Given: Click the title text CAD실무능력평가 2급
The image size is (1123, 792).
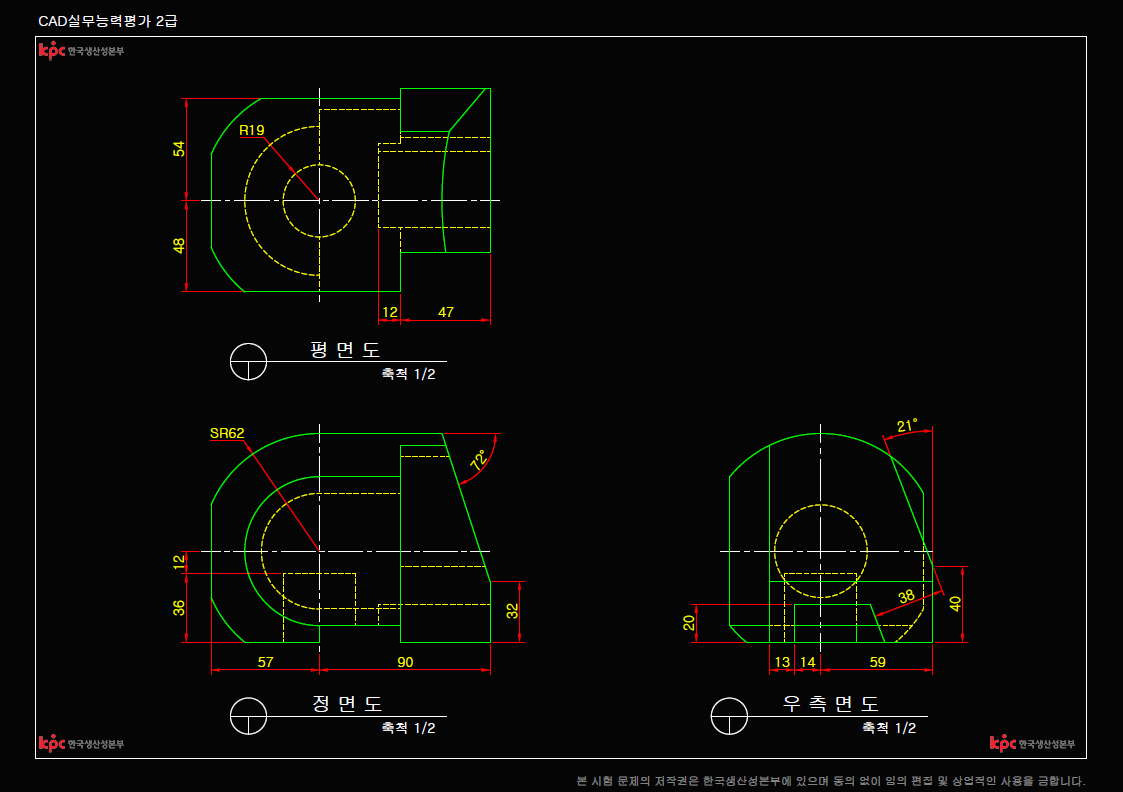Looking at the screenshot, I should [107, 21].
